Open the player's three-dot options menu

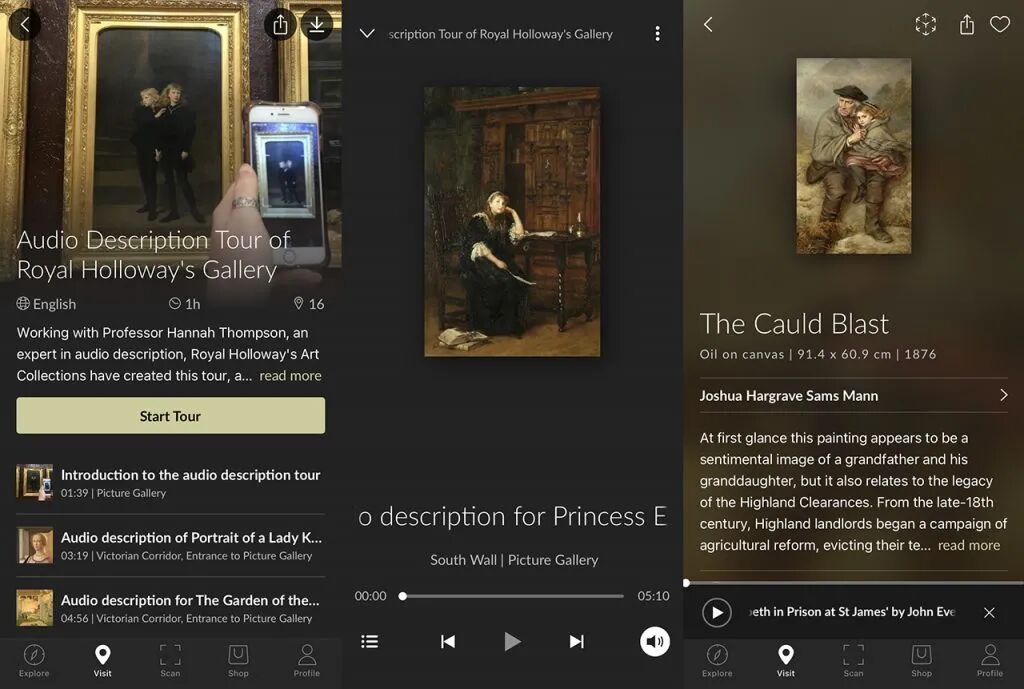point(658,34)
